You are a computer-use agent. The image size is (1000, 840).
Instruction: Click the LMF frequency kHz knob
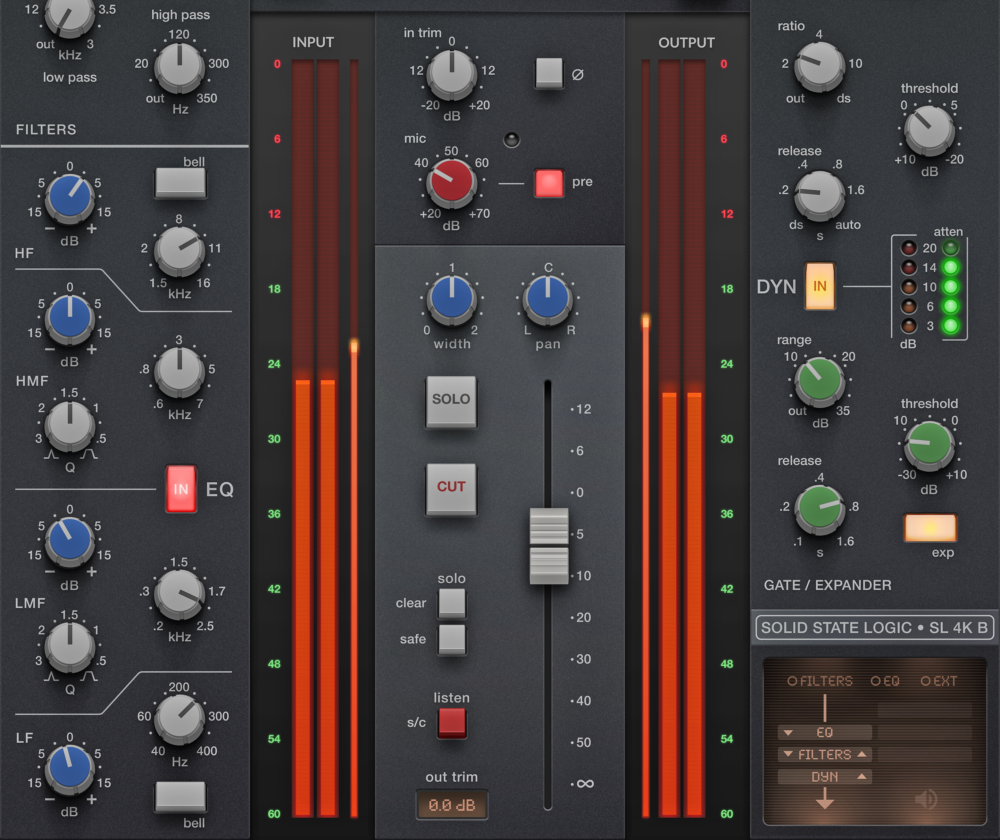point(180,593)
